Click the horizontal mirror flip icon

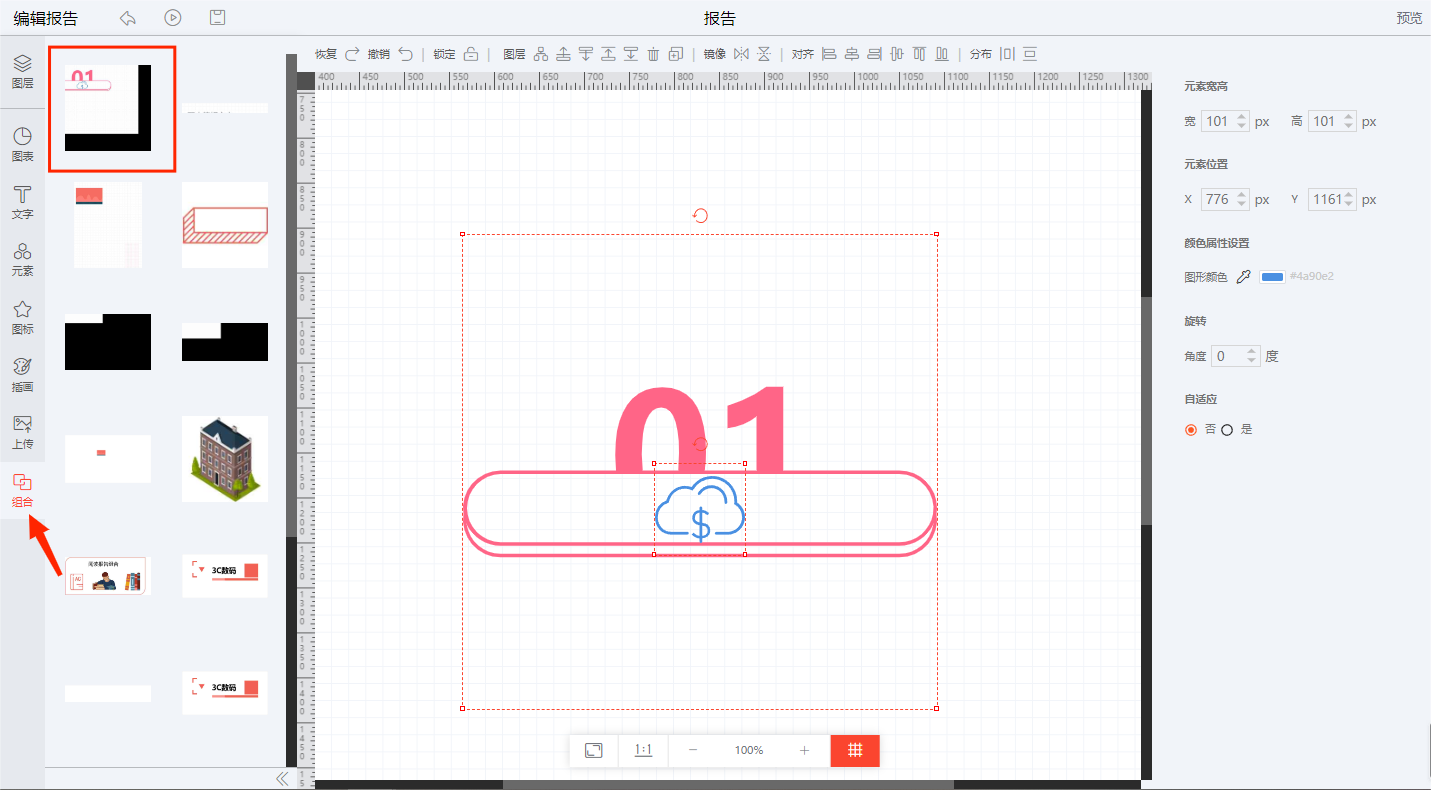[741, 54]
